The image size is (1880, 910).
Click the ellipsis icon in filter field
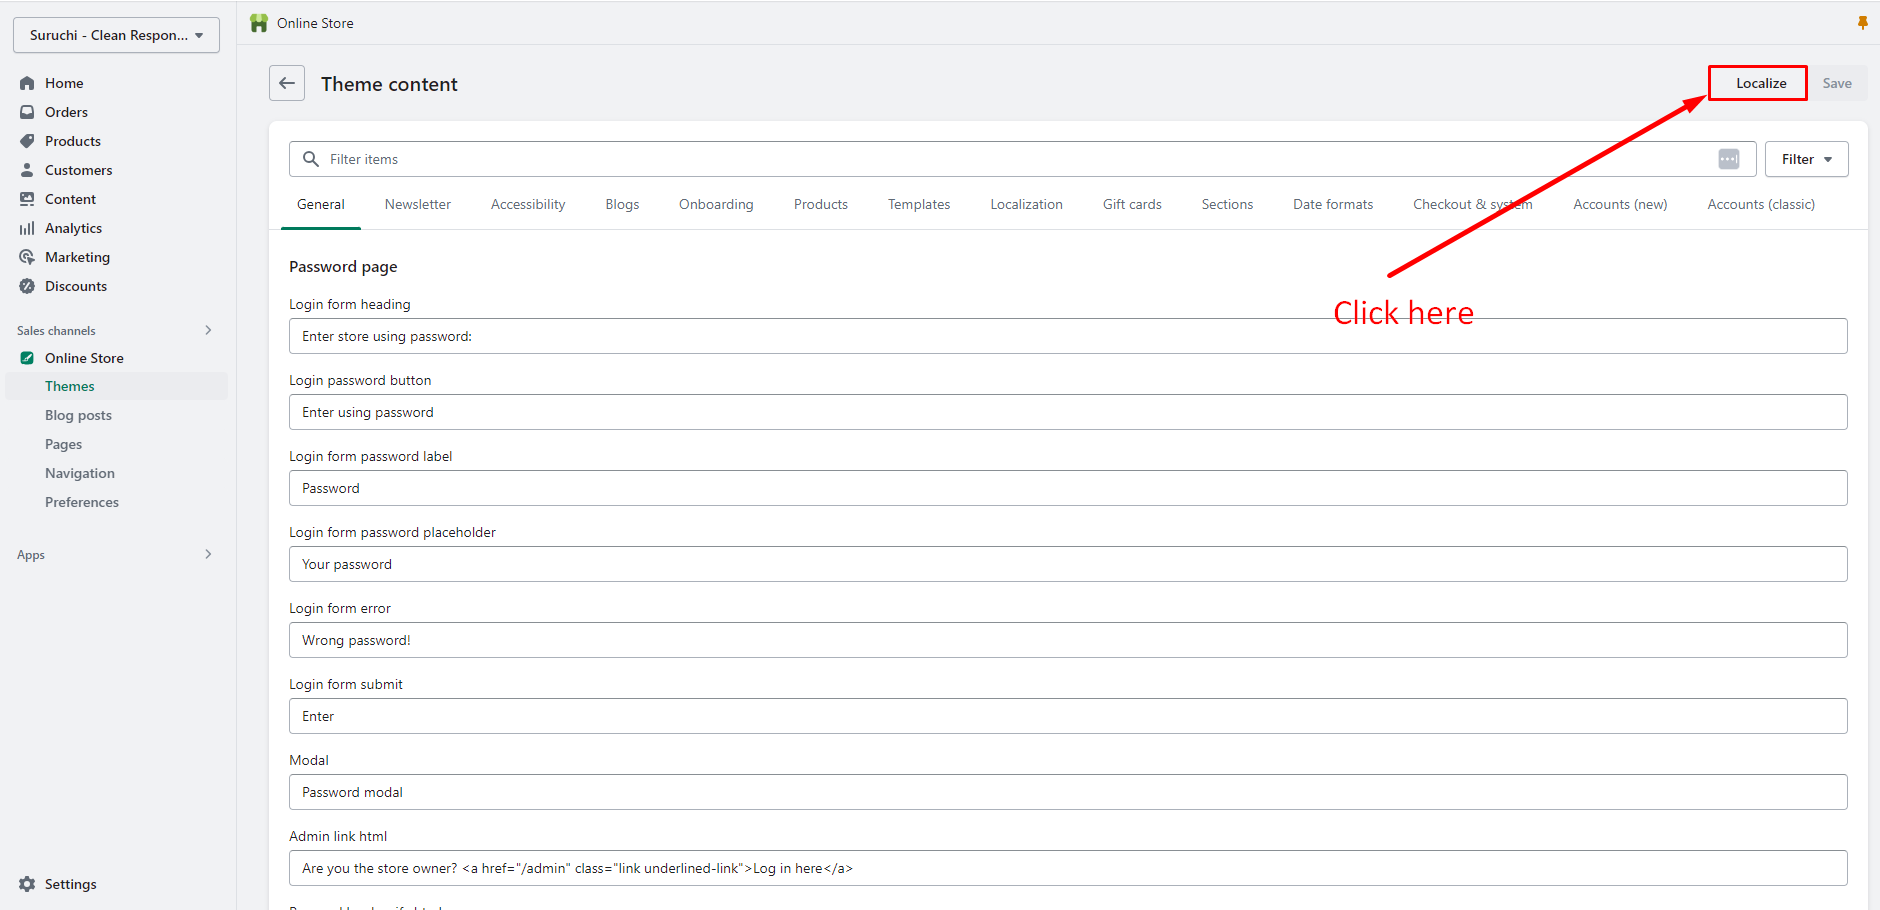click(x=1728, y=159)
